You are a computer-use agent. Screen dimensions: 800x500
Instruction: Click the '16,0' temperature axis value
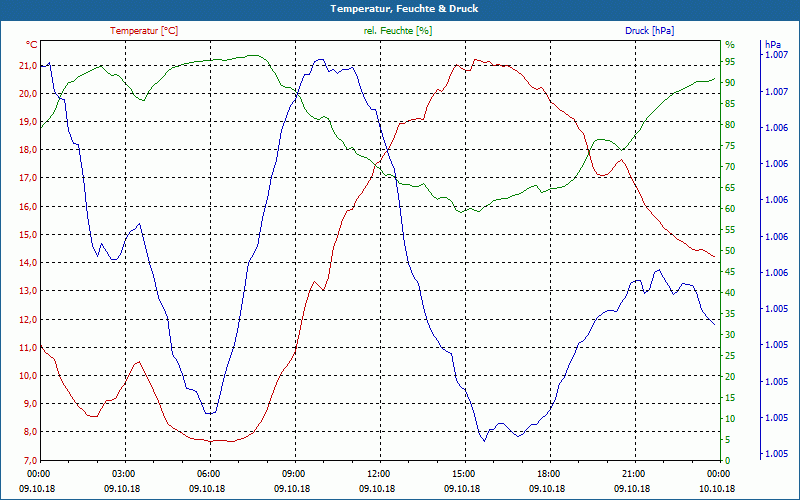(28, 207)
